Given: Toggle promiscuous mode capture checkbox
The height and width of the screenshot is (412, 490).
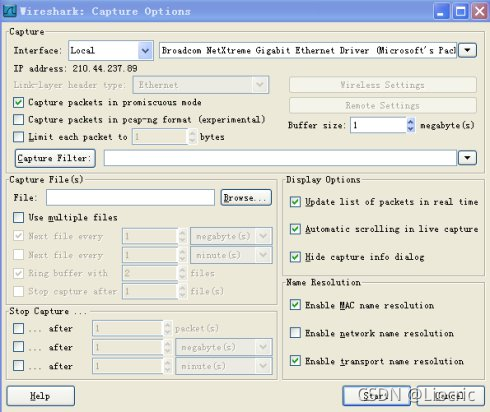Looking at the screenshot, I should (x=18, y=102).
